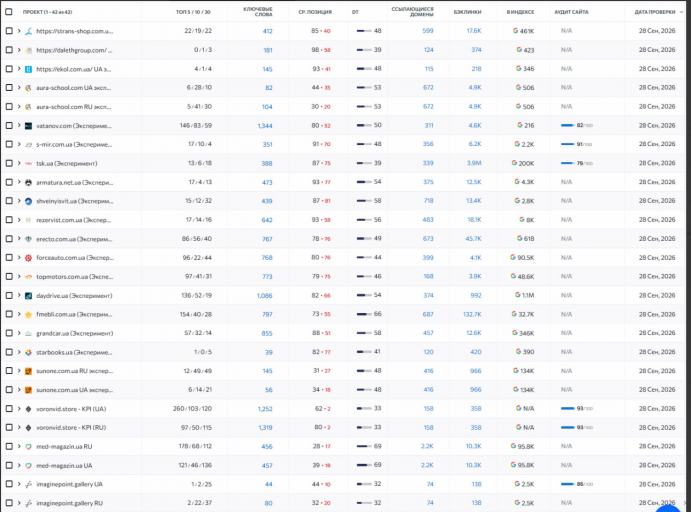Click Google icon in strans-shop index cell
Viewport: 691px width, 512px height.
pyautogui.click(x=515, y=31)
